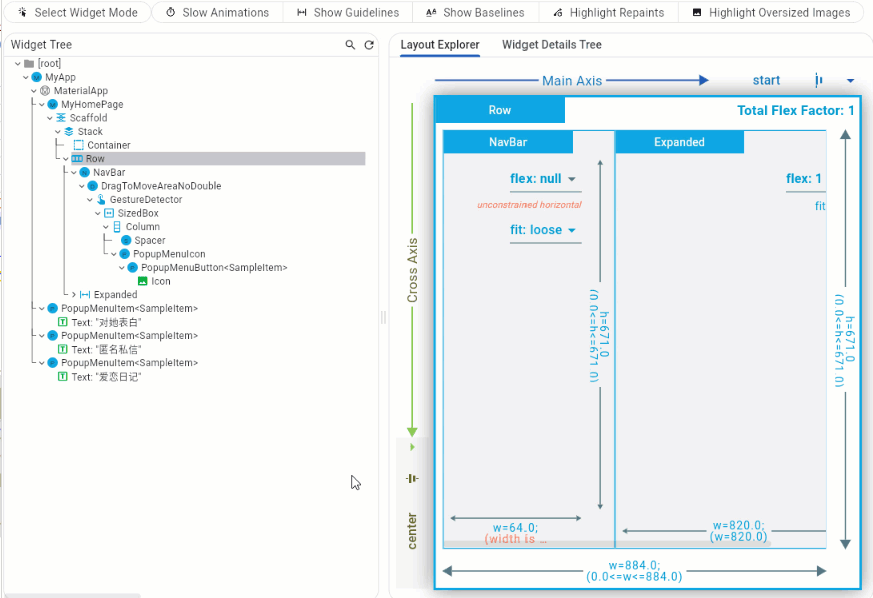
Task: Click the Expanded widget icon in tree
Action: (85, 295)
